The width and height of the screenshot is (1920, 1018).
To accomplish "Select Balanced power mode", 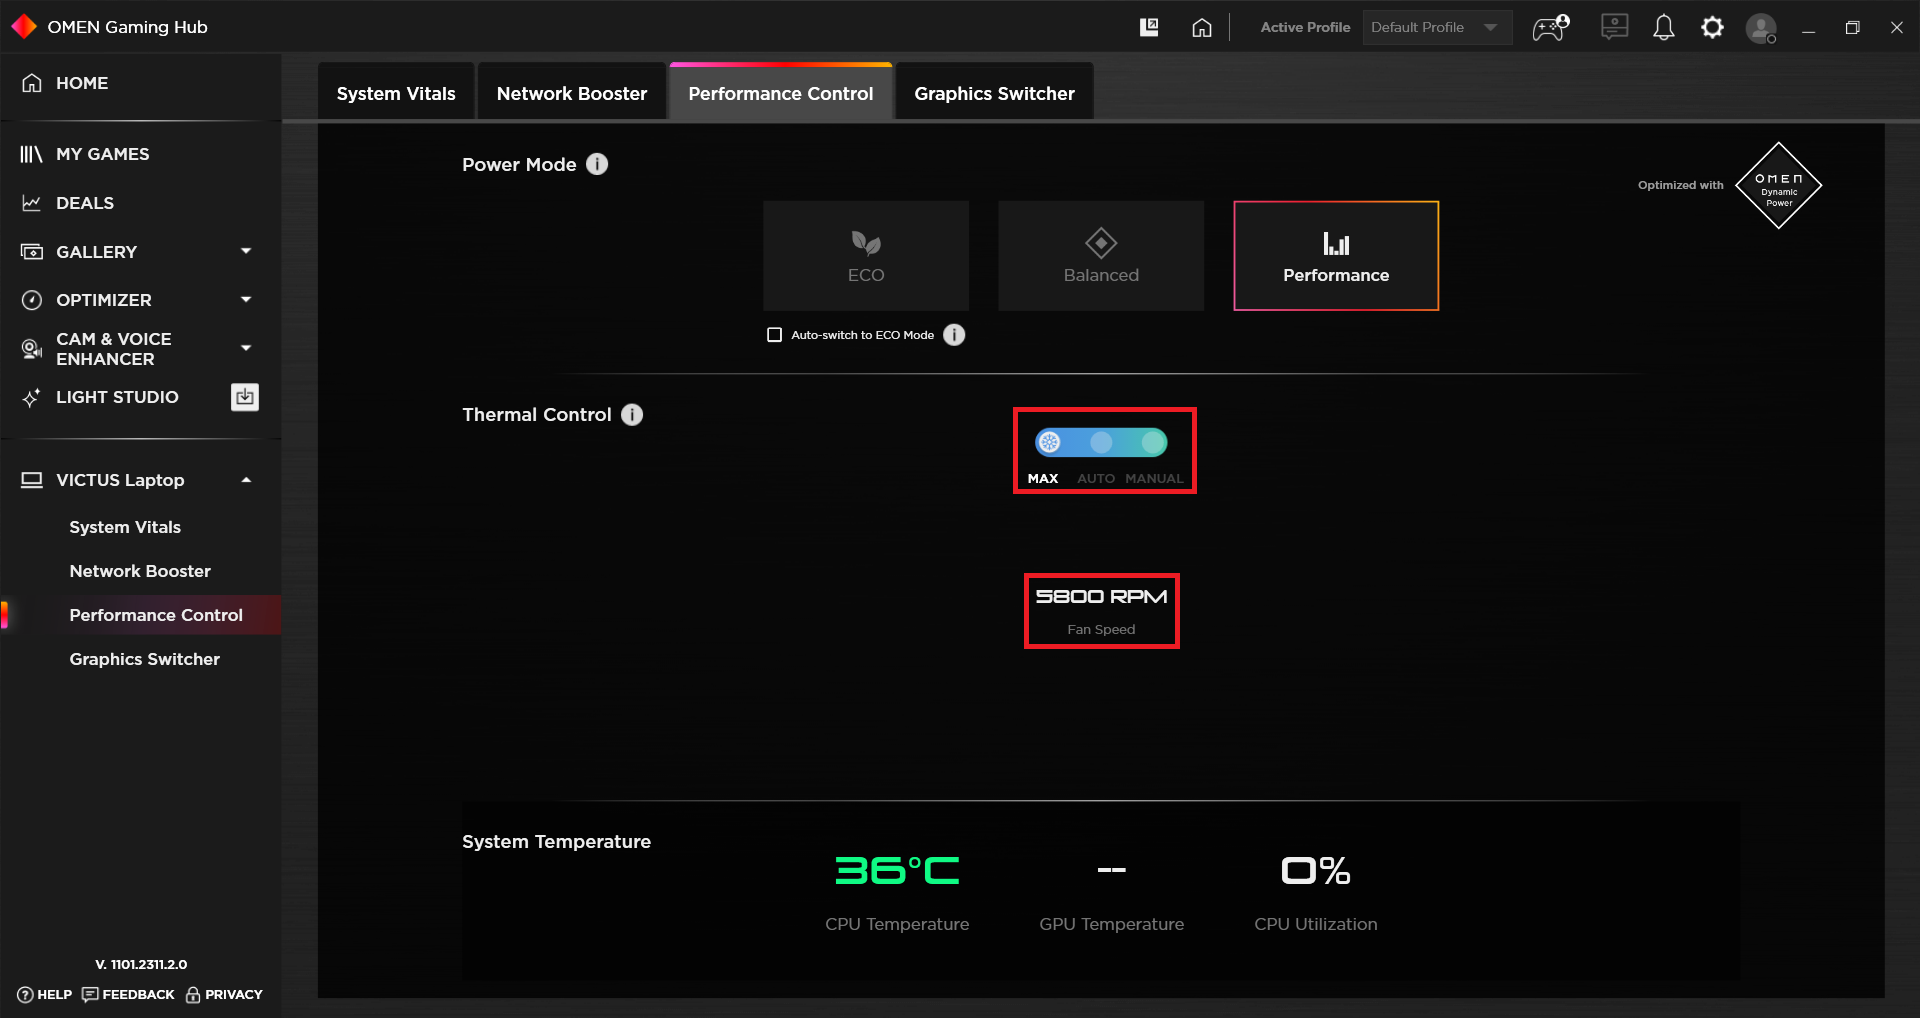I will (1101, 256).
